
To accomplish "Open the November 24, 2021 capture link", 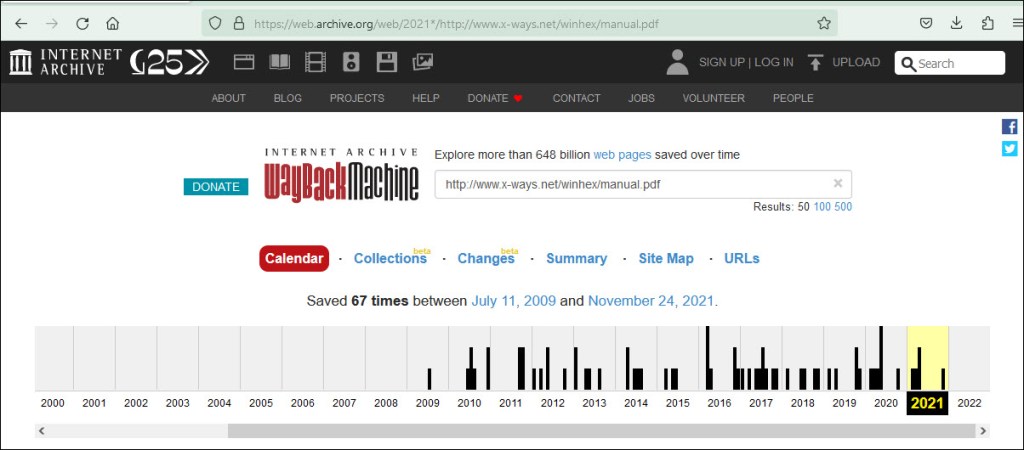I will pyautogui.click(x=651, y=301).
